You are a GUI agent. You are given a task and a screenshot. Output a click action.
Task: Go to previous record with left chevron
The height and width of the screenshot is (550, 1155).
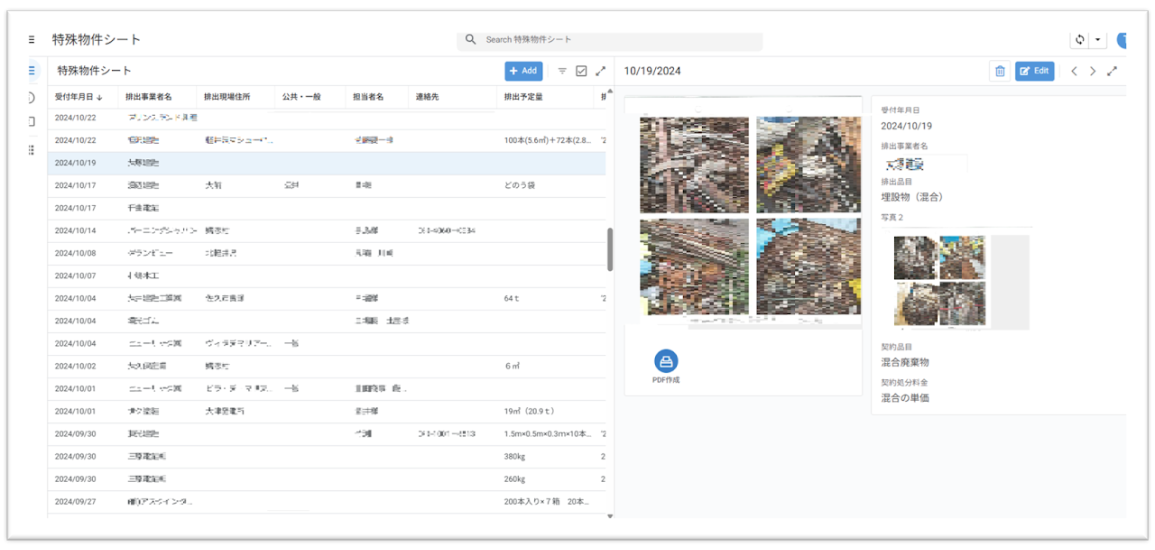[x=1074, y=71]
